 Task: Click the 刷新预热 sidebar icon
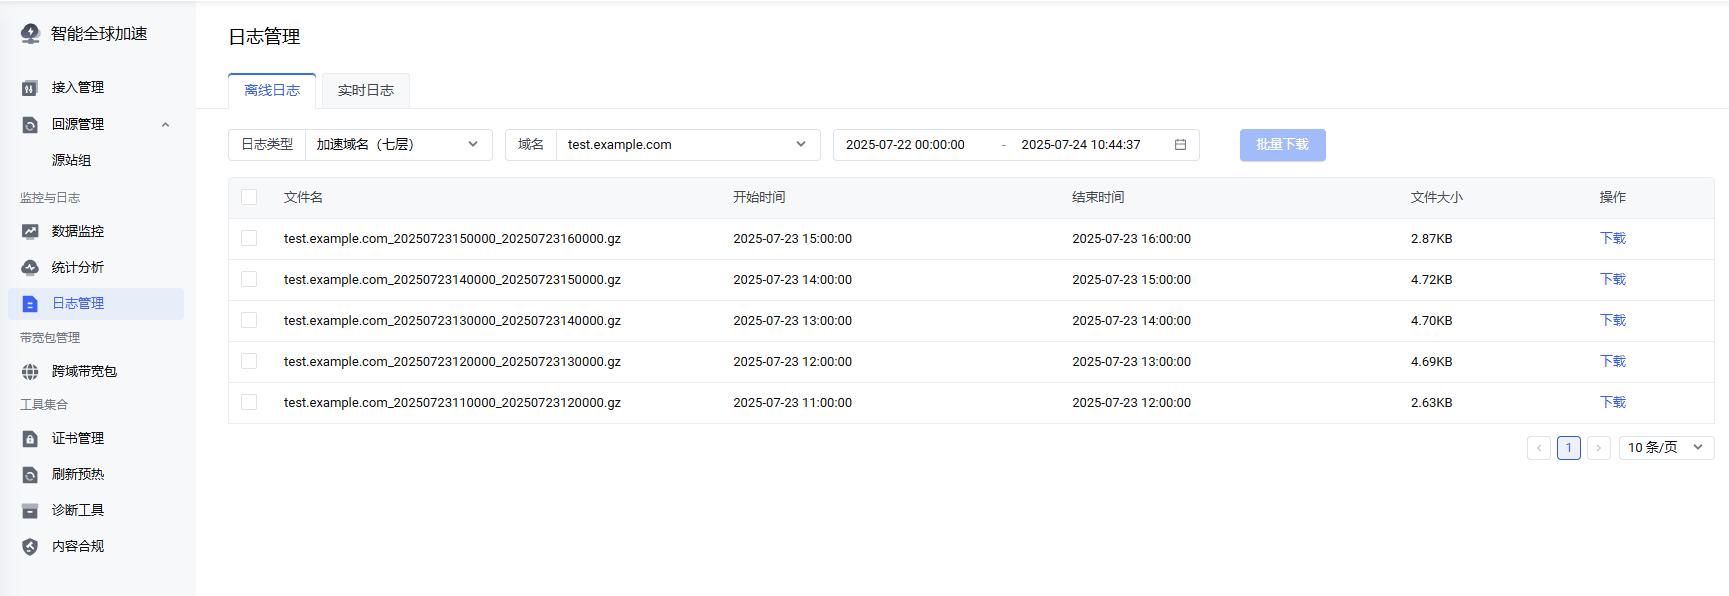click(x=30, y=475)
